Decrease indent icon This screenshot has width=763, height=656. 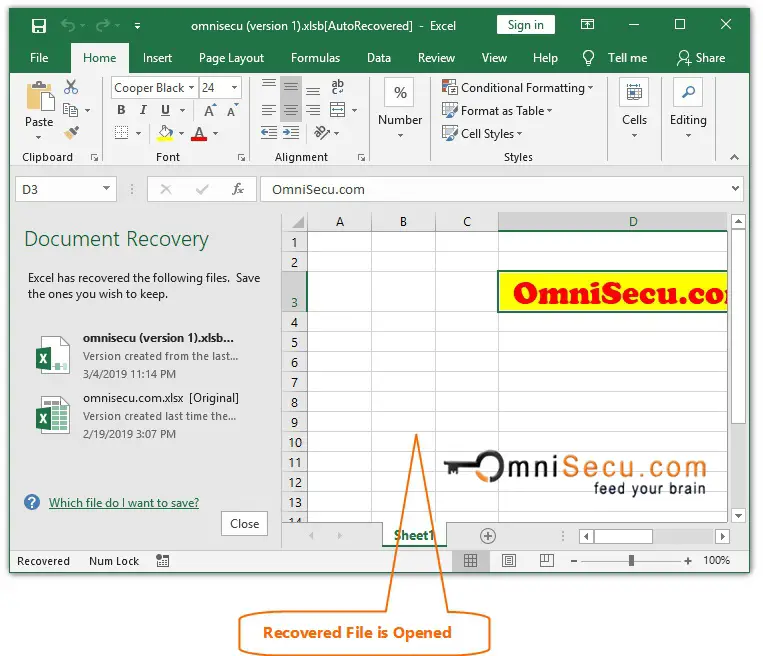click(269, 132)
